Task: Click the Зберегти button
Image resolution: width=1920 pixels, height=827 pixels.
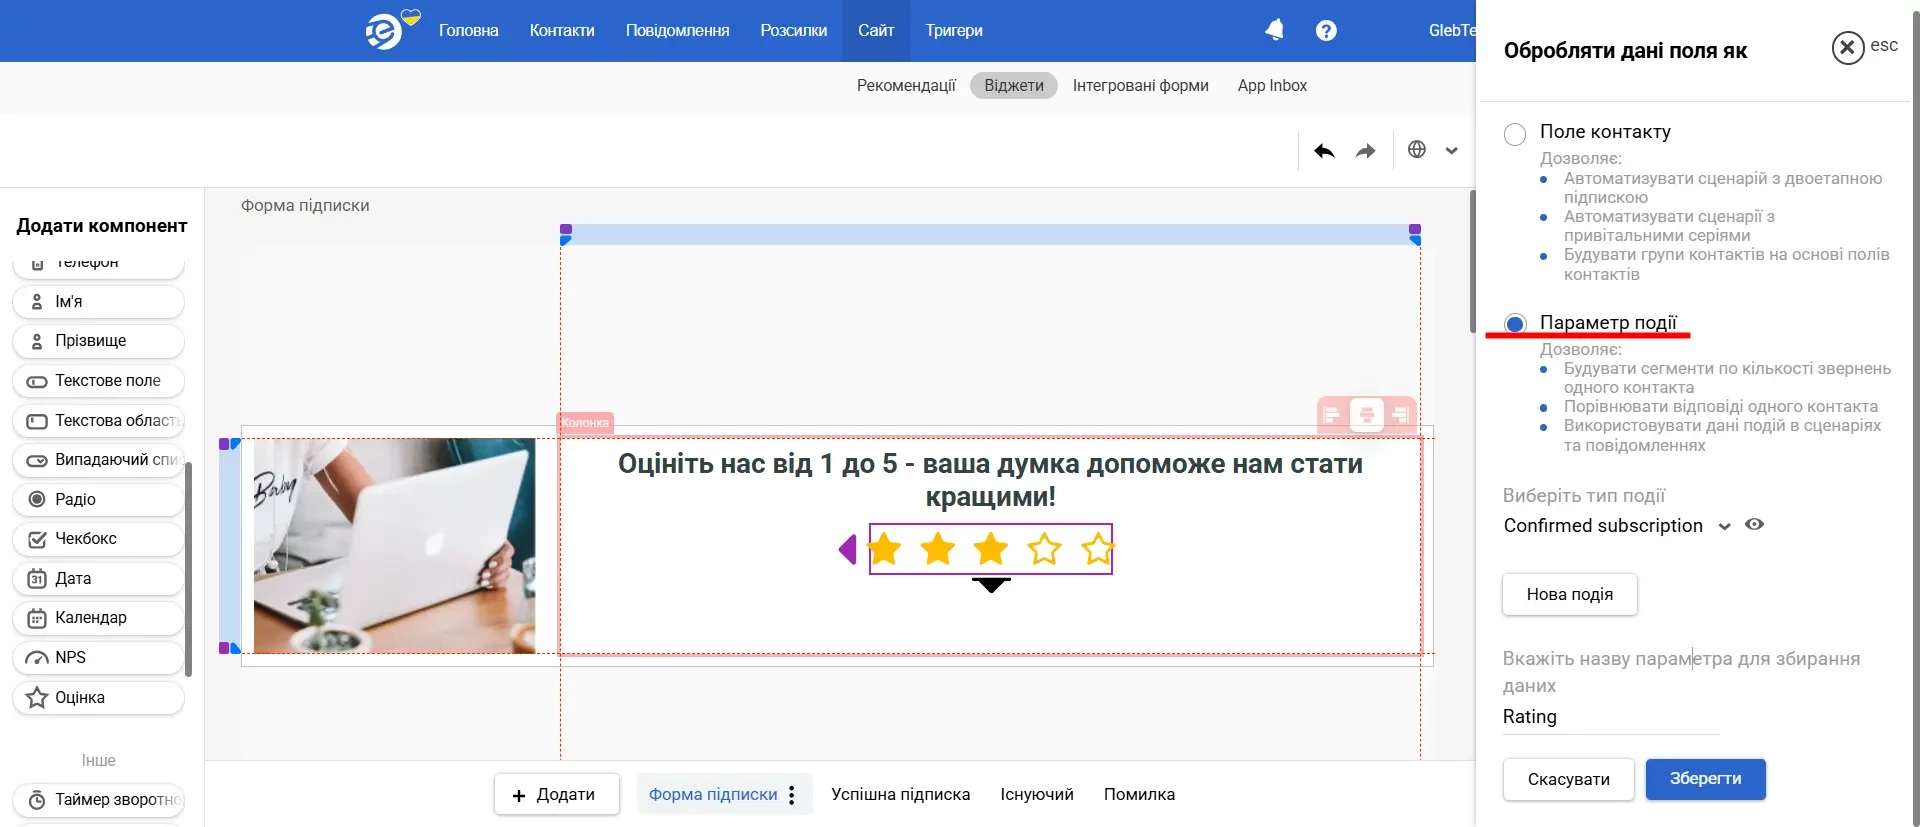Action: click(1705, 779)
